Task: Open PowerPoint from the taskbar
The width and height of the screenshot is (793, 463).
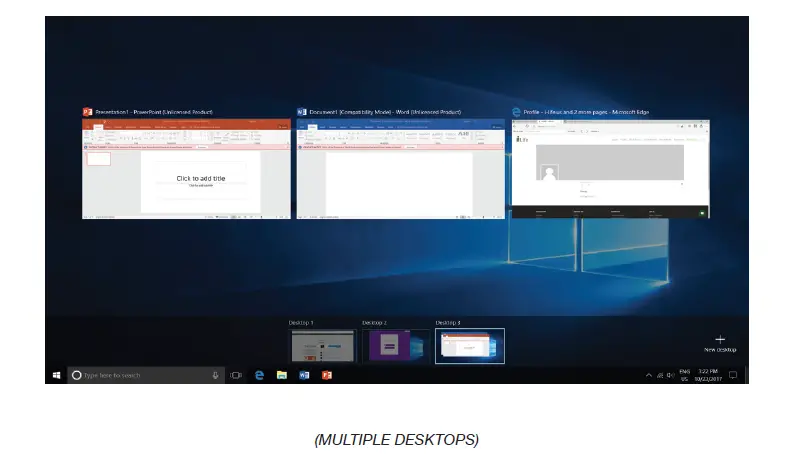Action: [327, 375]
